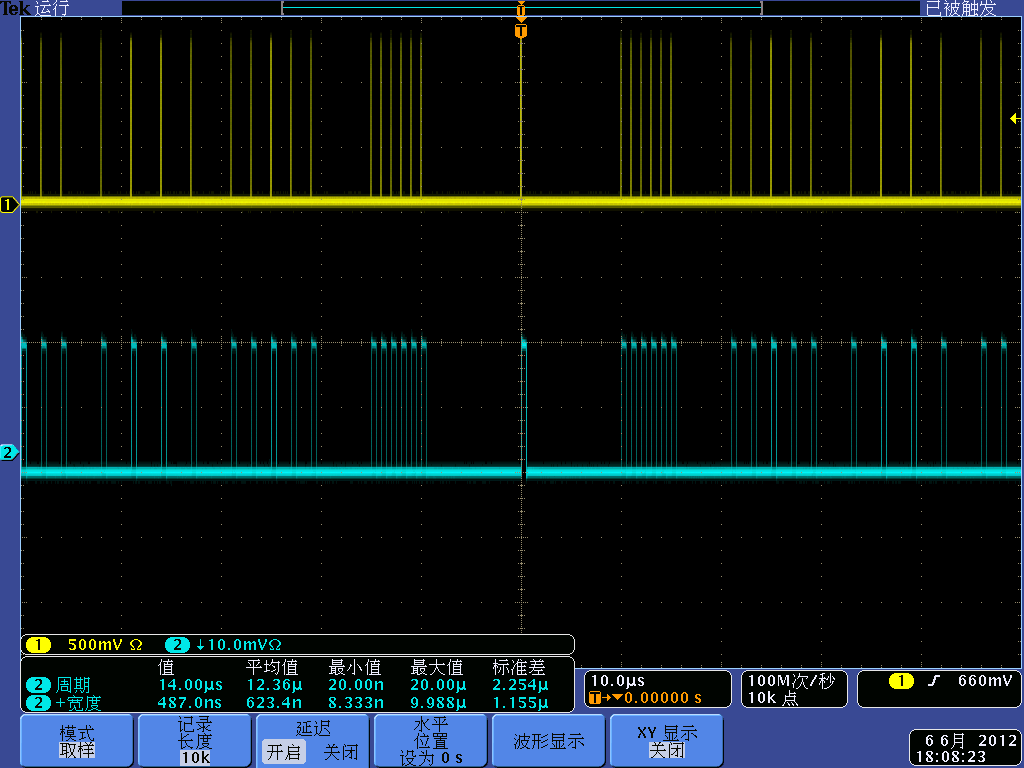Turn delay off with 关闭 option
1024x768 pixels.
tap(340, 752)
